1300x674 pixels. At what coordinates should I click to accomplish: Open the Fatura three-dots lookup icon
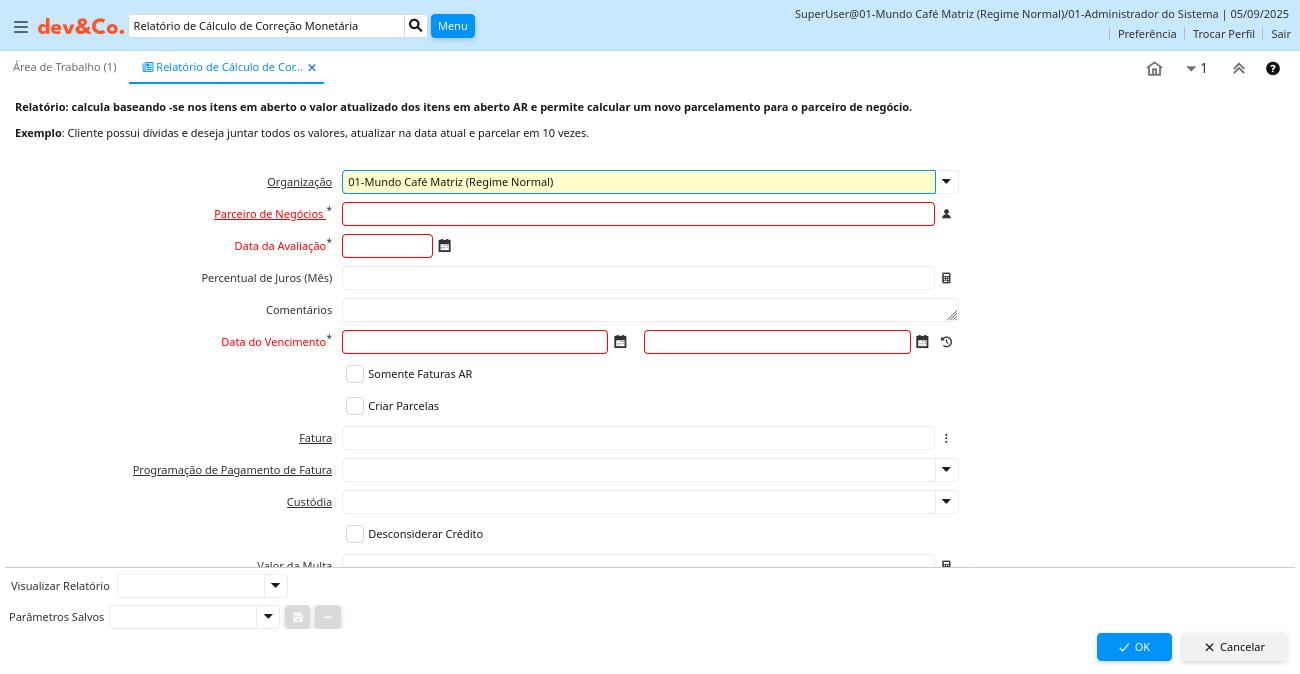946,438
